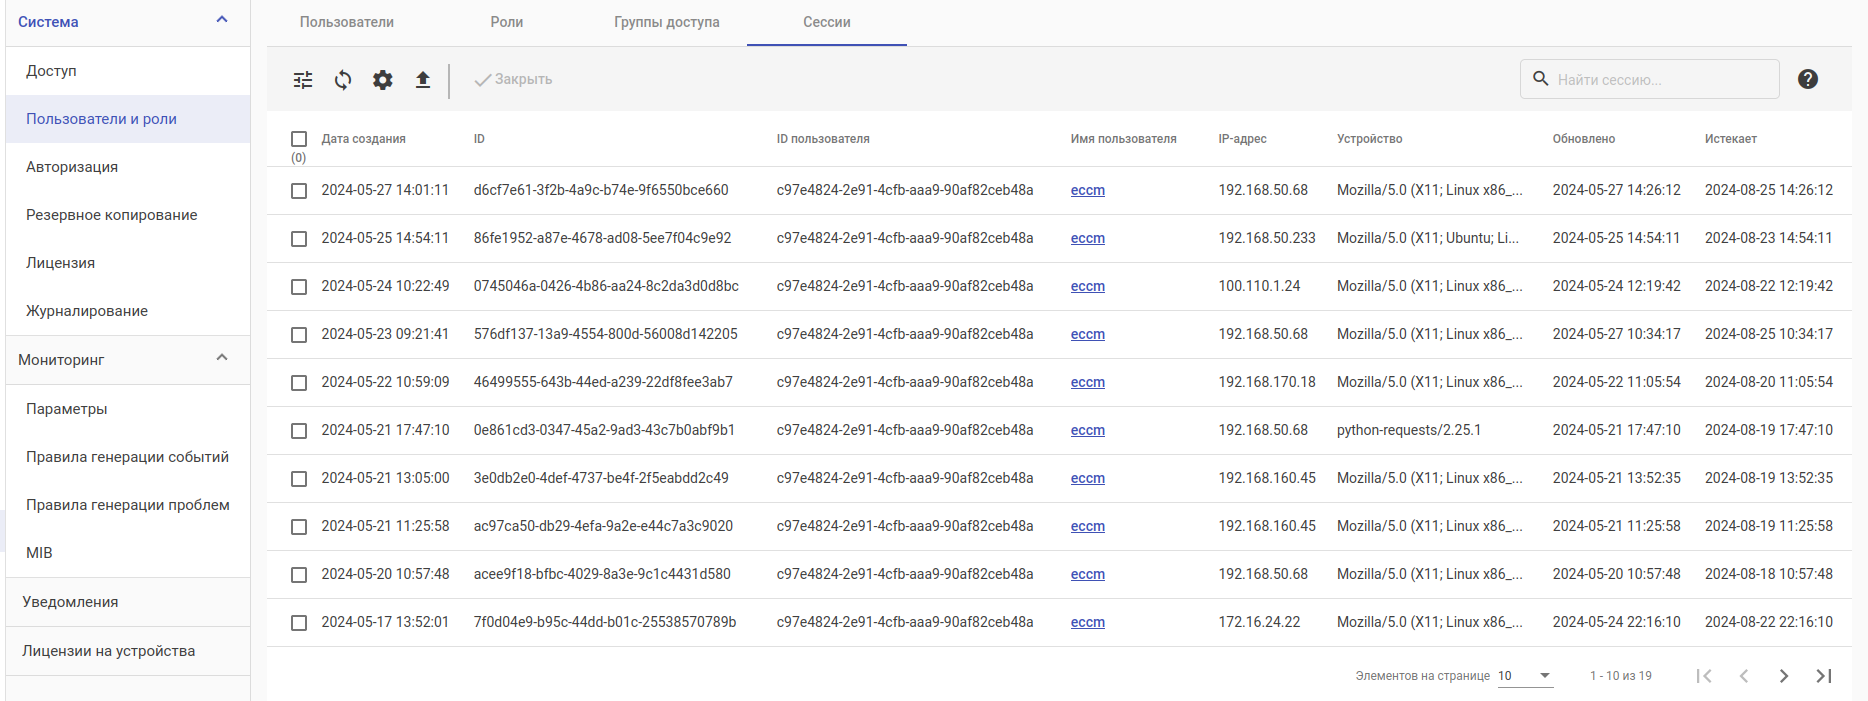Open the table filter settings icon

303,80
